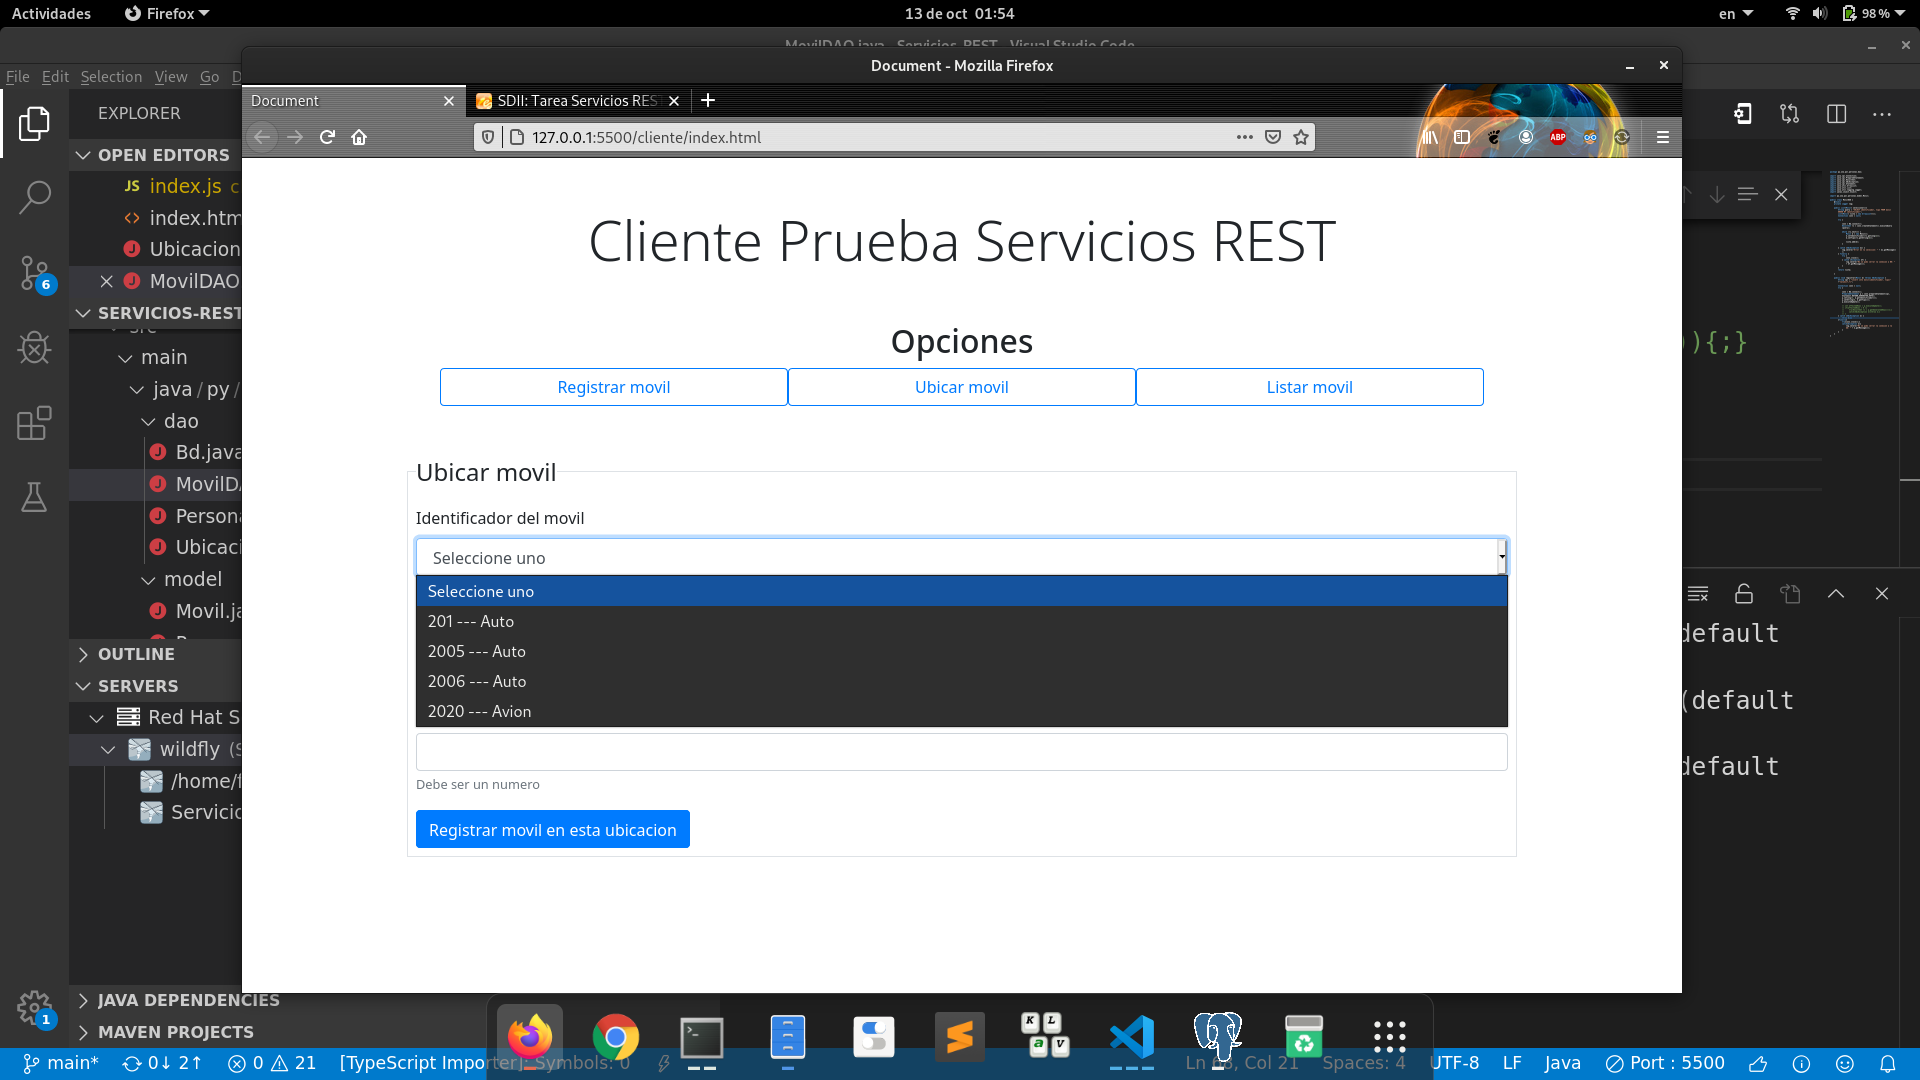Click Adblock Plus extension icon
The image size is (1920, 1080).
(1557, 137)
